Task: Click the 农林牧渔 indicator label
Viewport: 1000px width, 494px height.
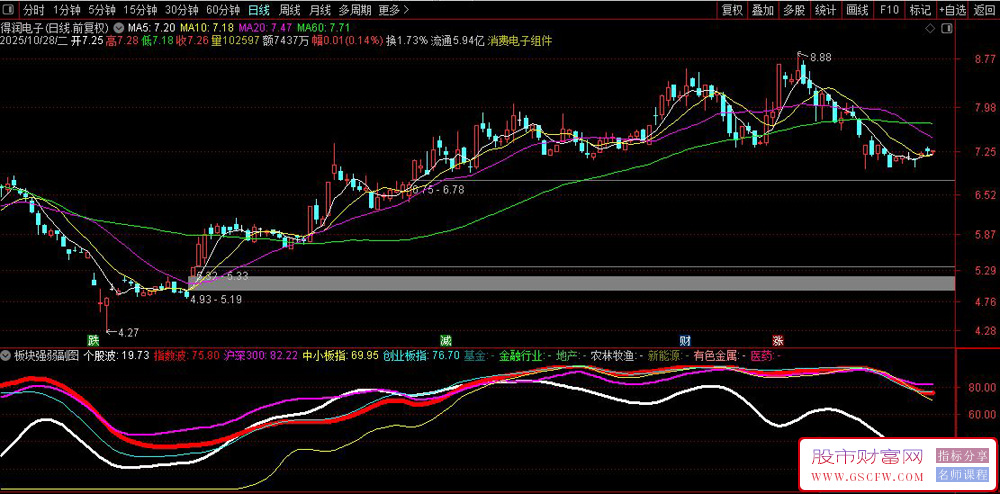Action: (612, 356)
